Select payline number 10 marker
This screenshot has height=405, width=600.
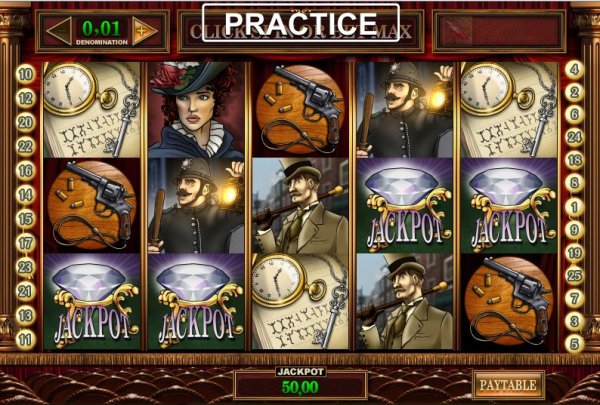(x=26, y=74)
